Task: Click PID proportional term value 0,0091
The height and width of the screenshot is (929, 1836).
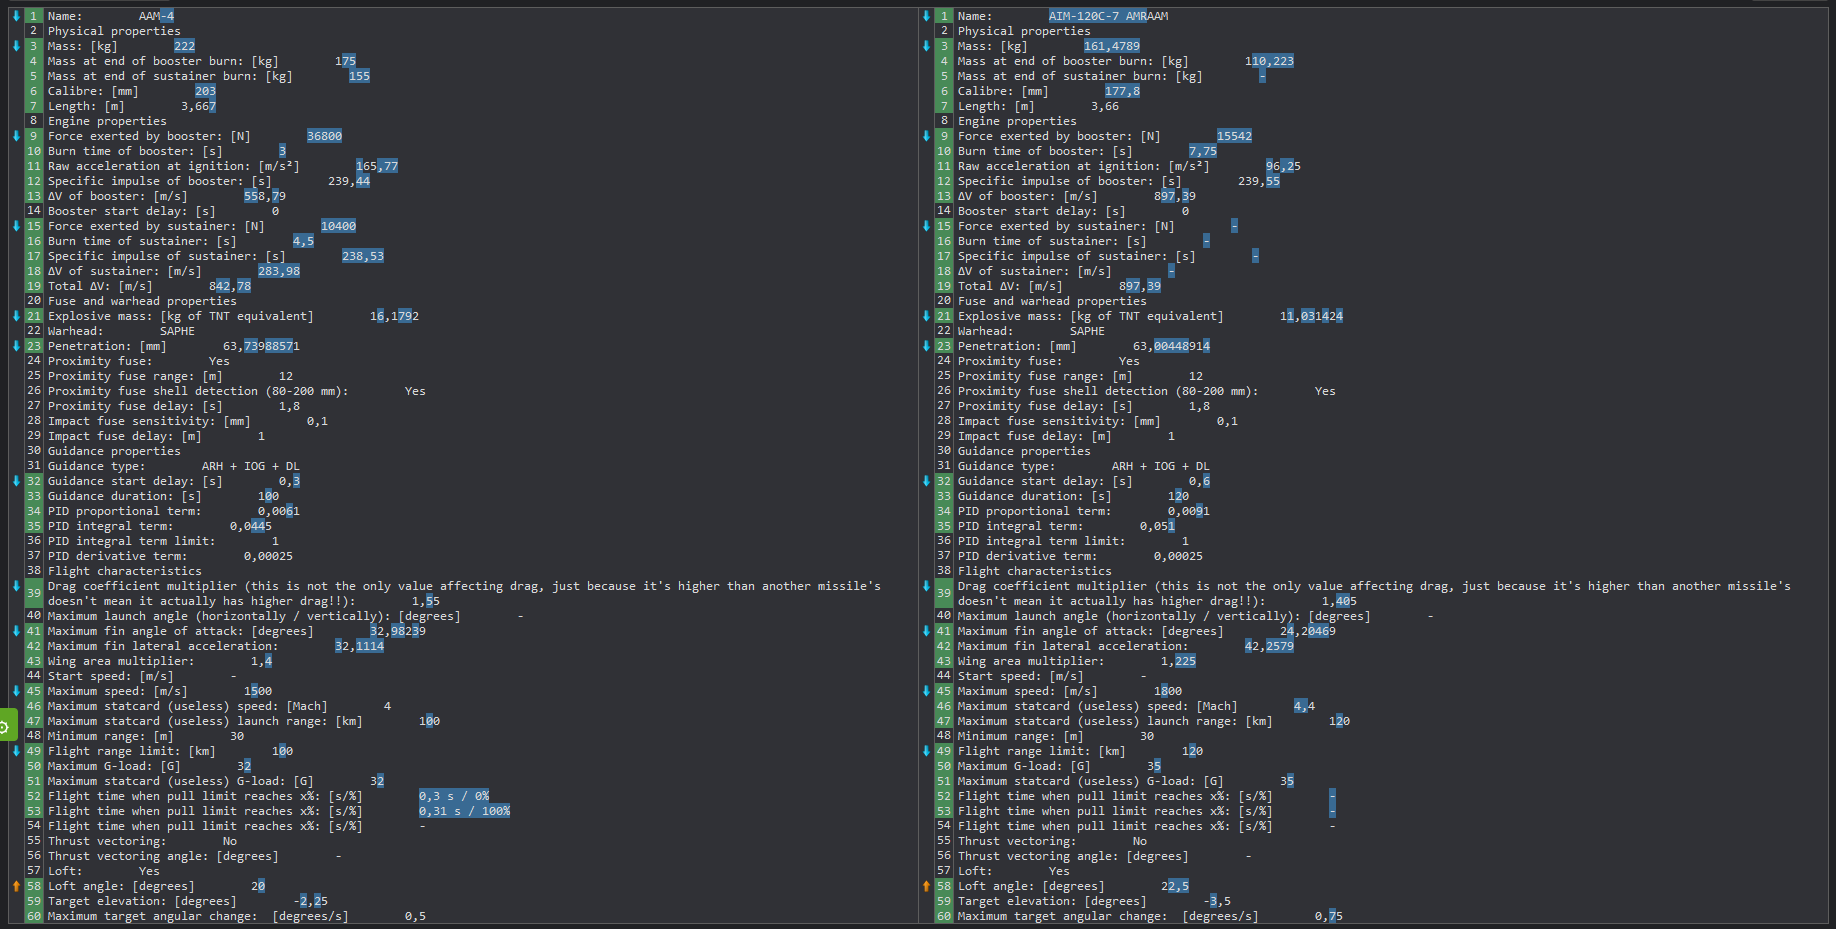Action: [x=1189, y=511]
